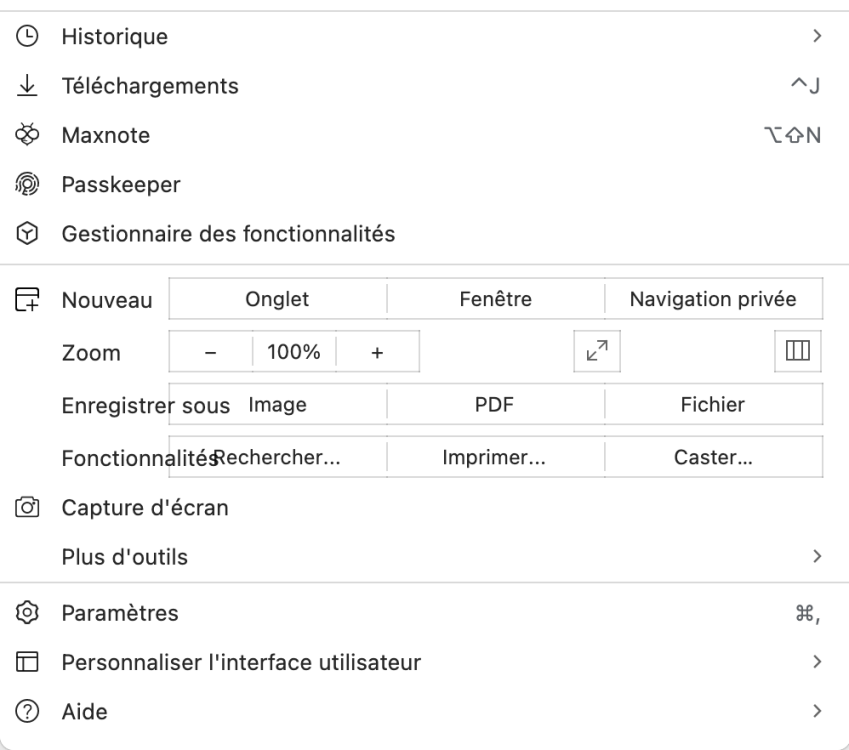849x750 pixels.
Task: Expand Personnaliser l'interface utilisateur submenu arrow
Action: click(817, 662)
